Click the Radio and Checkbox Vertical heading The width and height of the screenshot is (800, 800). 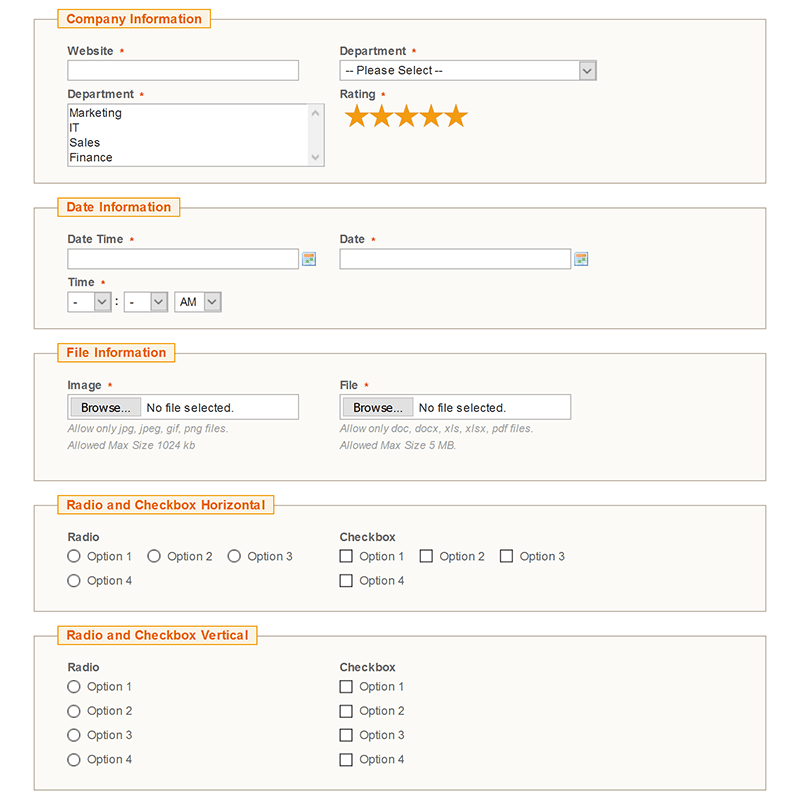(x=157, y=635)
